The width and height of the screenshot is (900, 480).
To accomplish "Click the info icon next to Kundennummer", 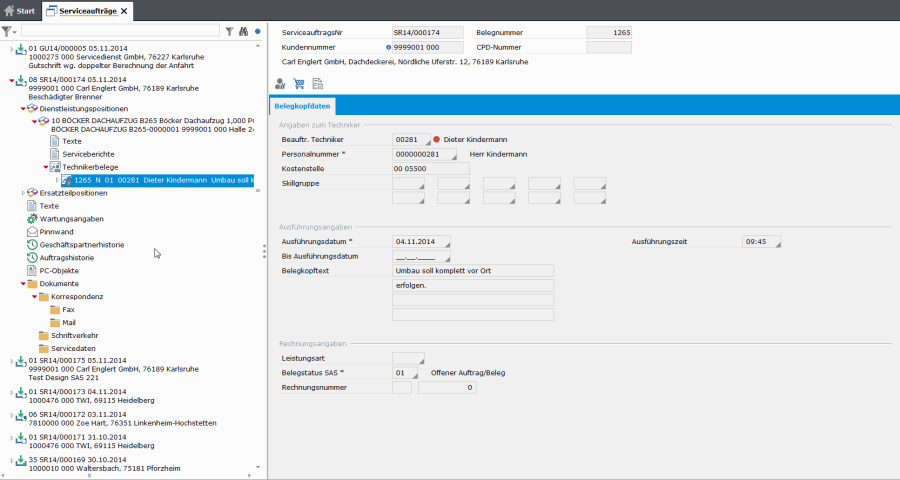I will coord(388,47).
